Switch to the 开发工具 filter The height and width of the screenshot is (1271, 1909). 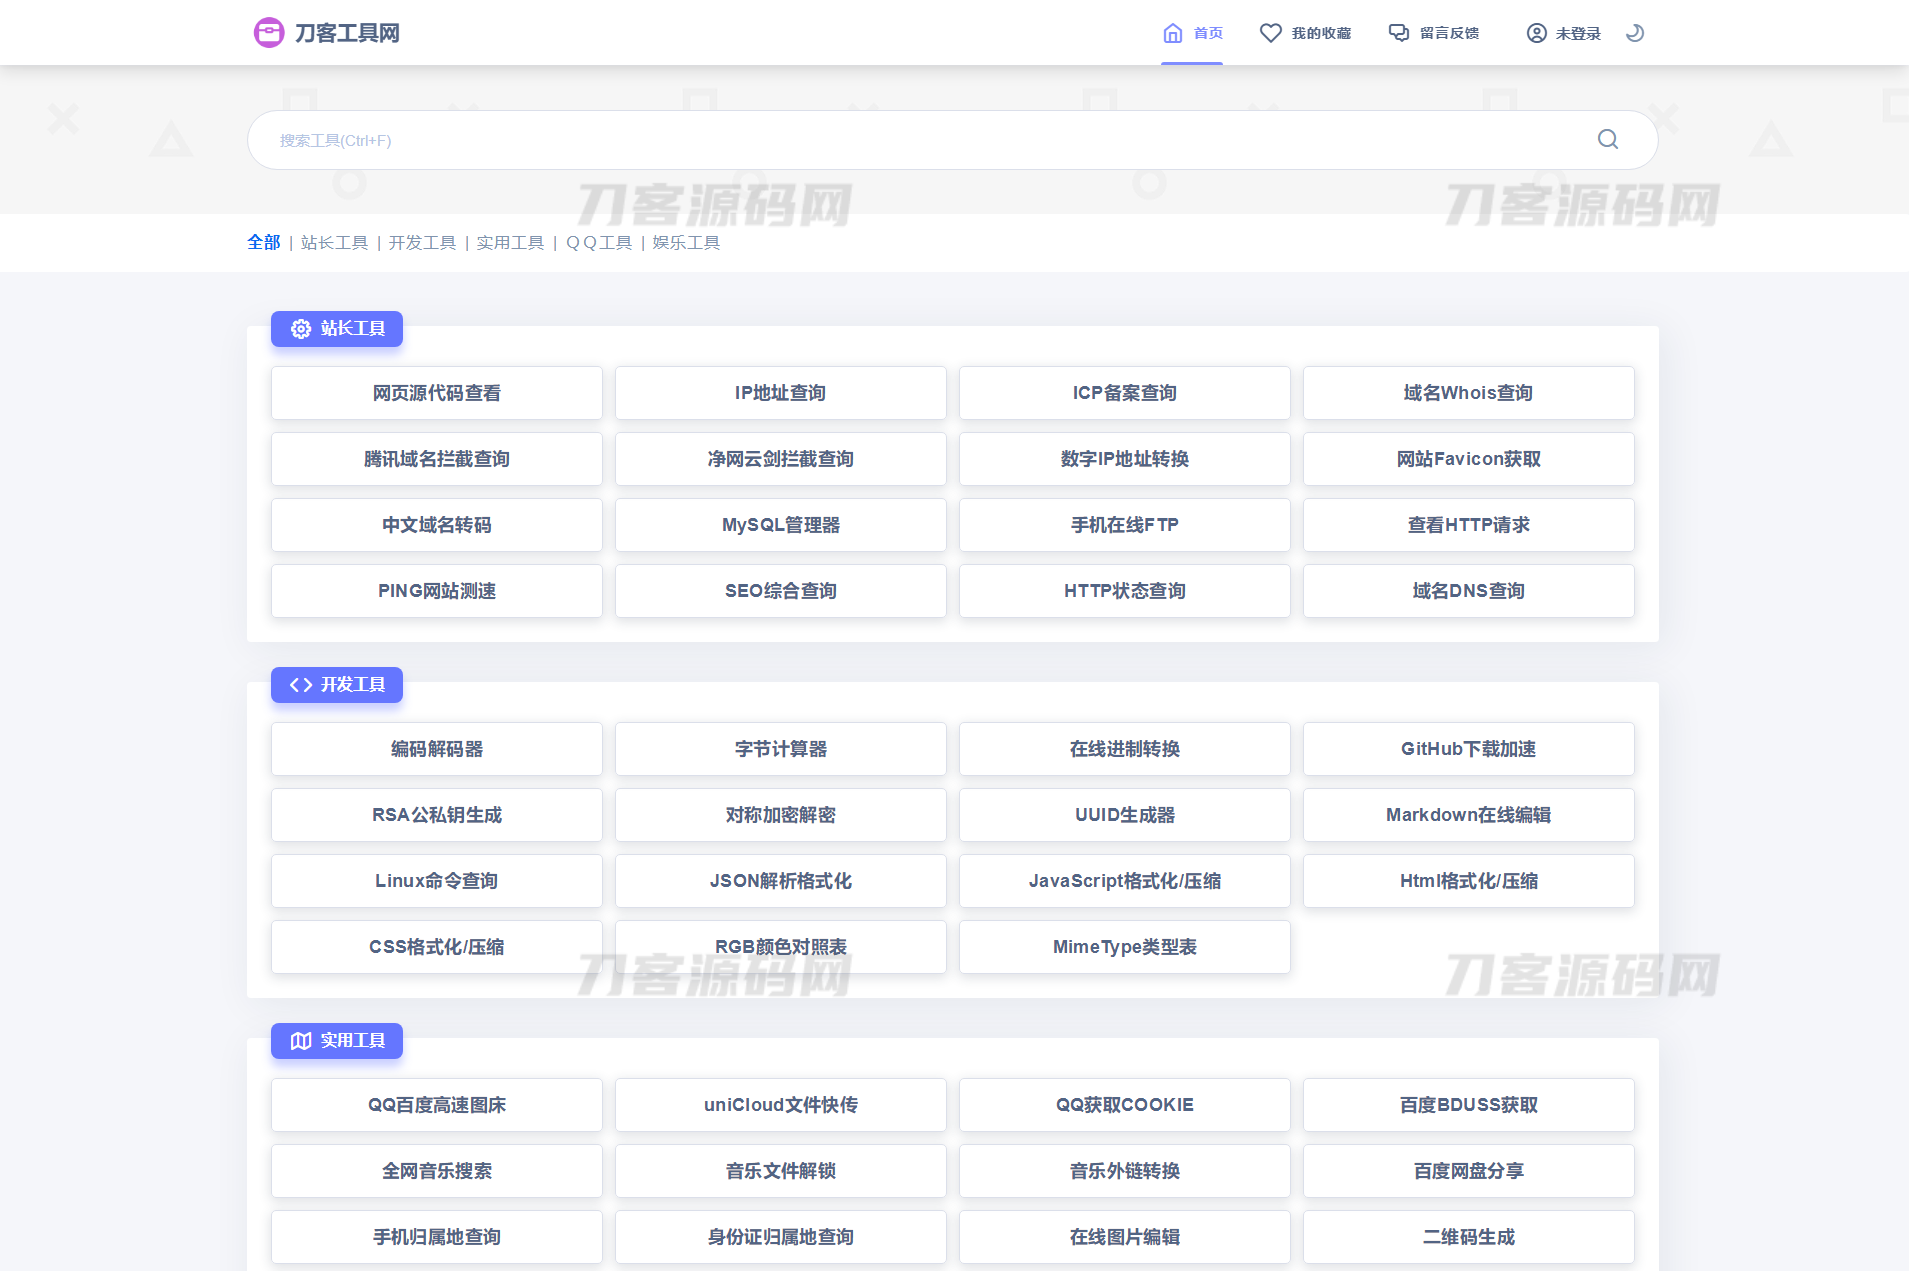[422, 242]
